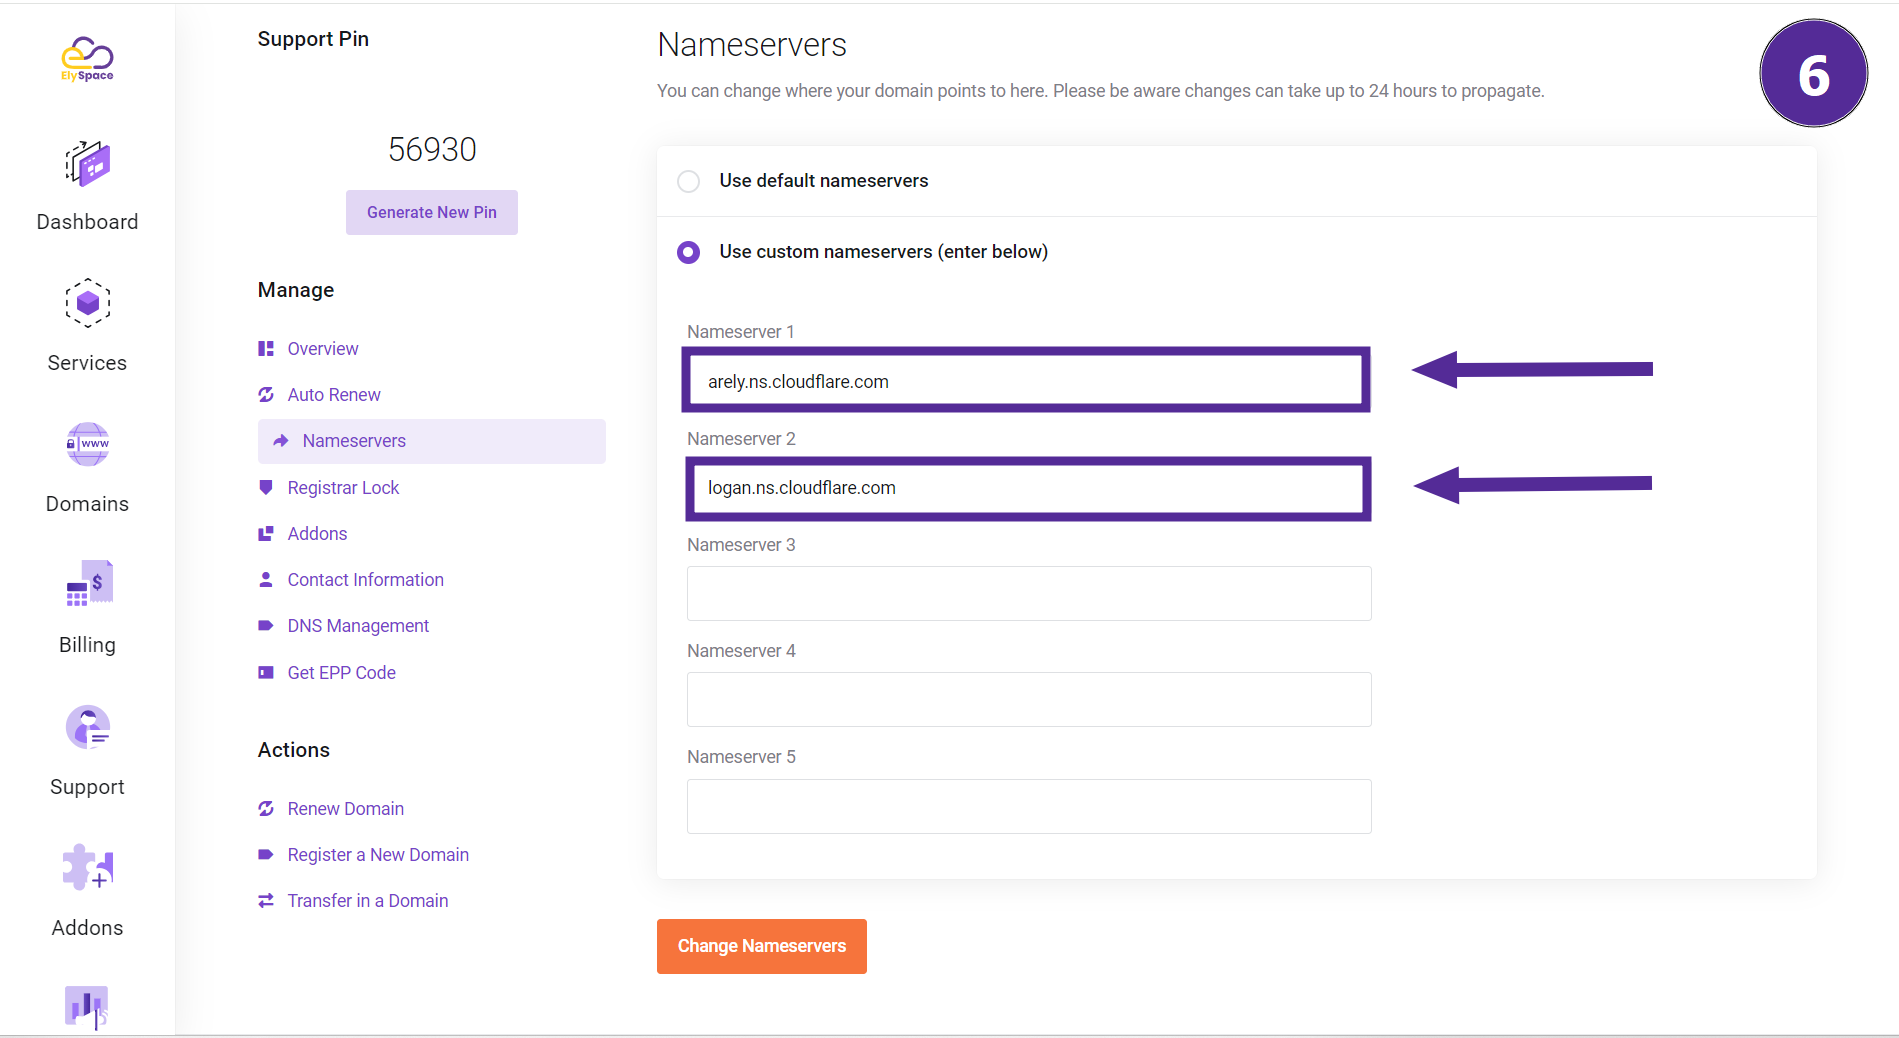
Task: Focus the empty Nameserver 3 field
Action: coord(1029,594)
